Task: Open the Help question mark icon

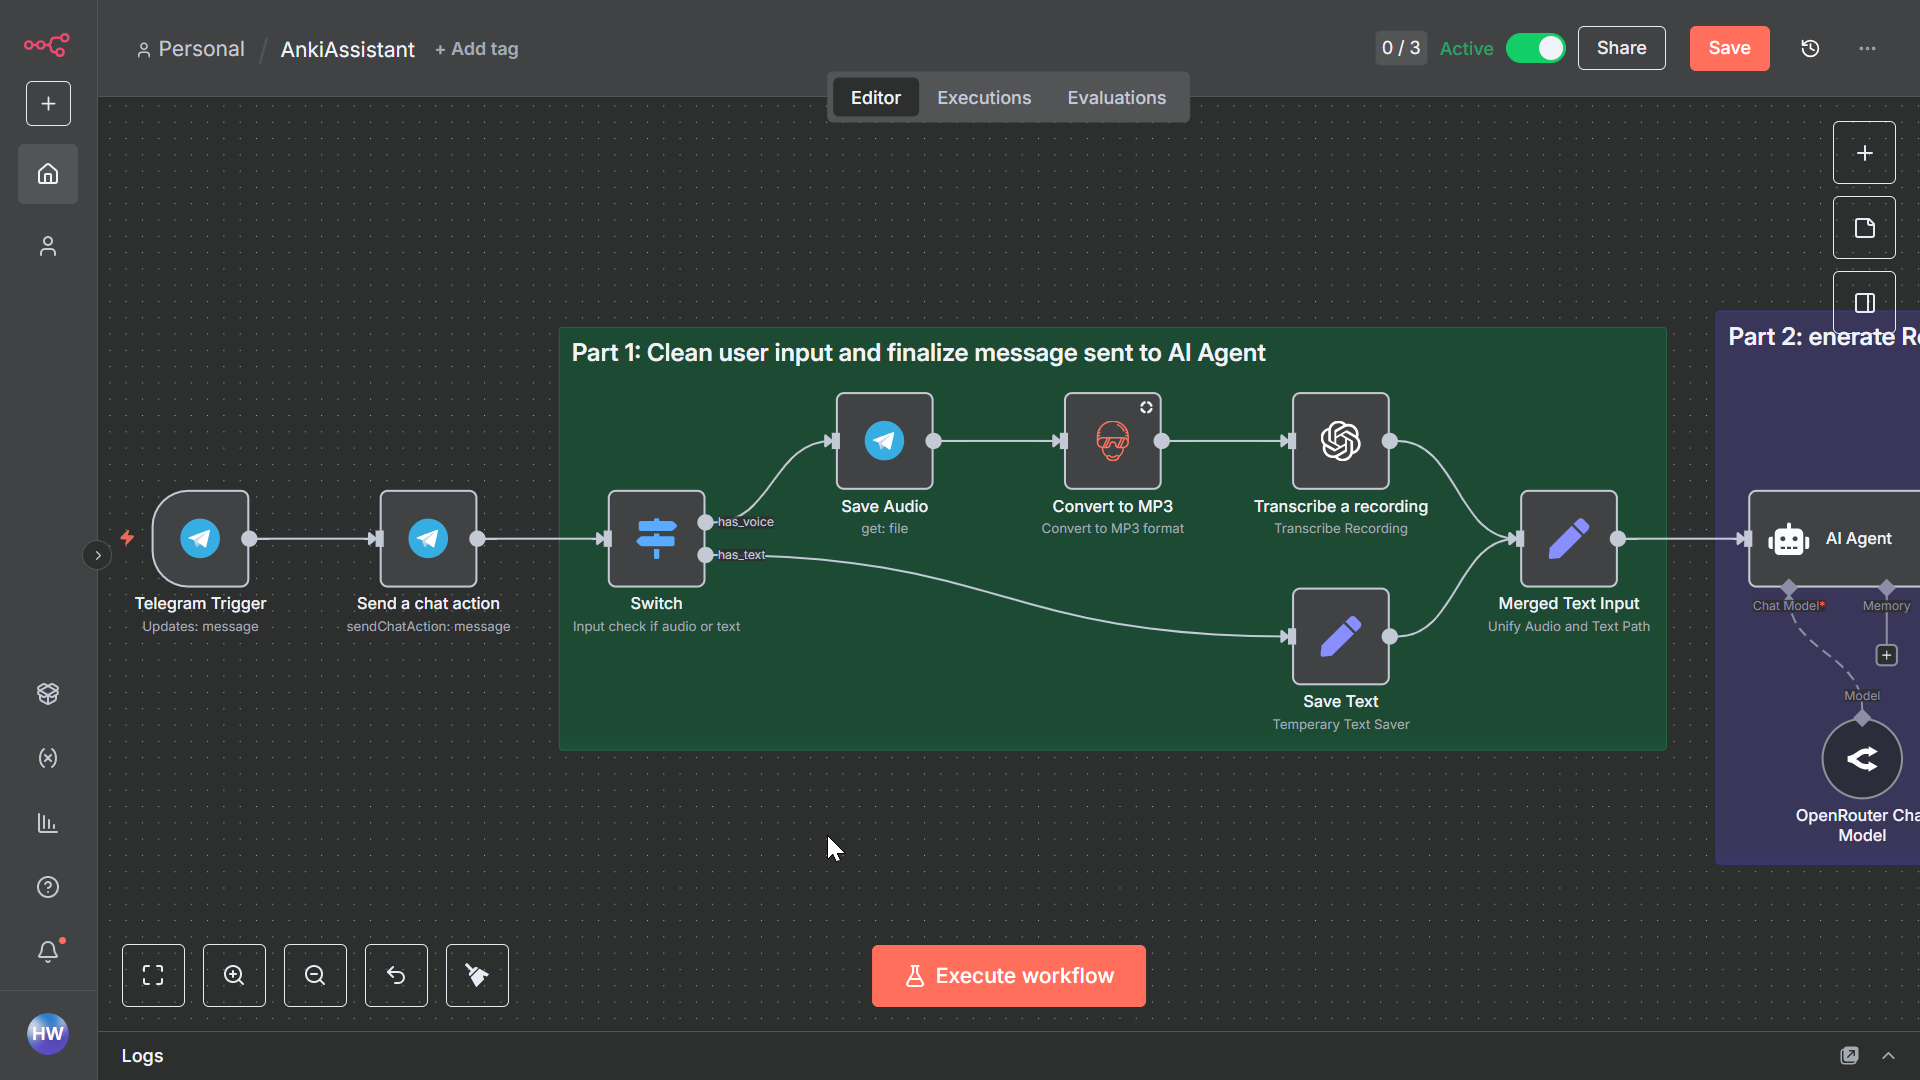Action: [48, 887]
